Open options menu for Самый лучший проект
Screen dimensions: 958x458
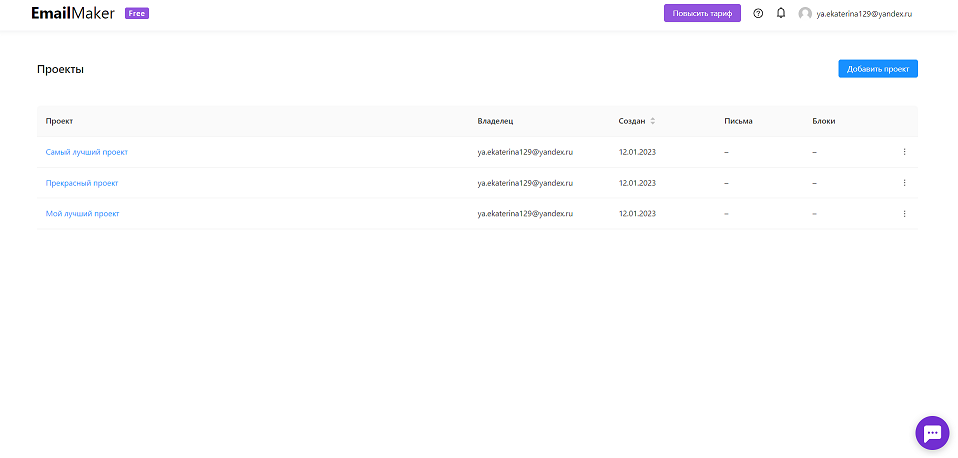(904, 152)
